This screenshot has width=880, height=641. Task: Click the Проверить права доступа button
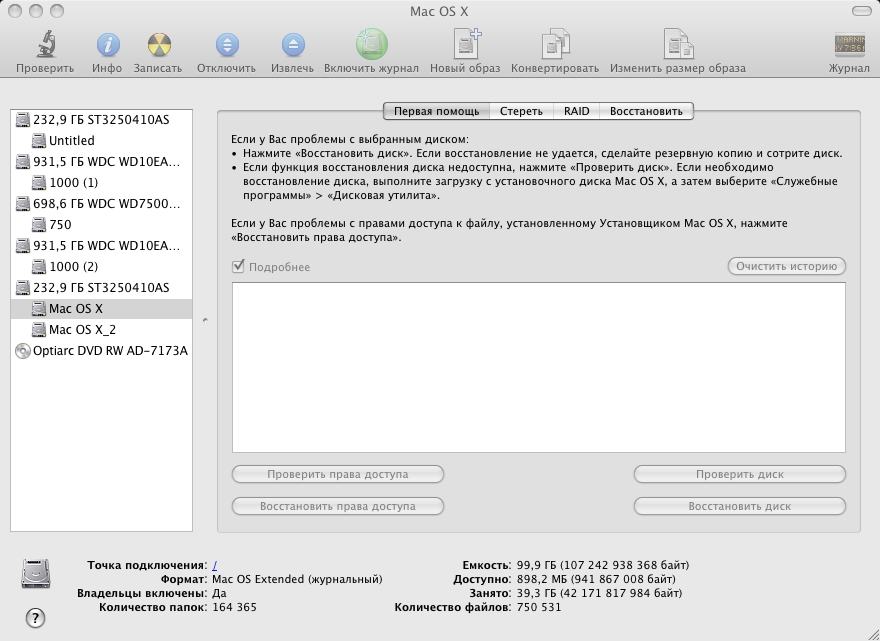click(338, 474)
